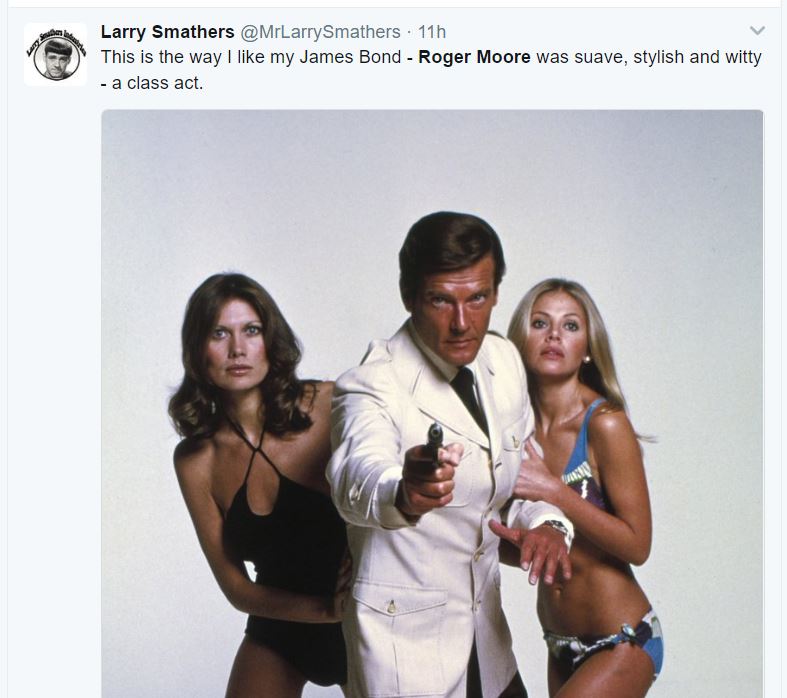787x698 pixels.
Task: Click the man's black necktie in photo
Action: (469, 398)
